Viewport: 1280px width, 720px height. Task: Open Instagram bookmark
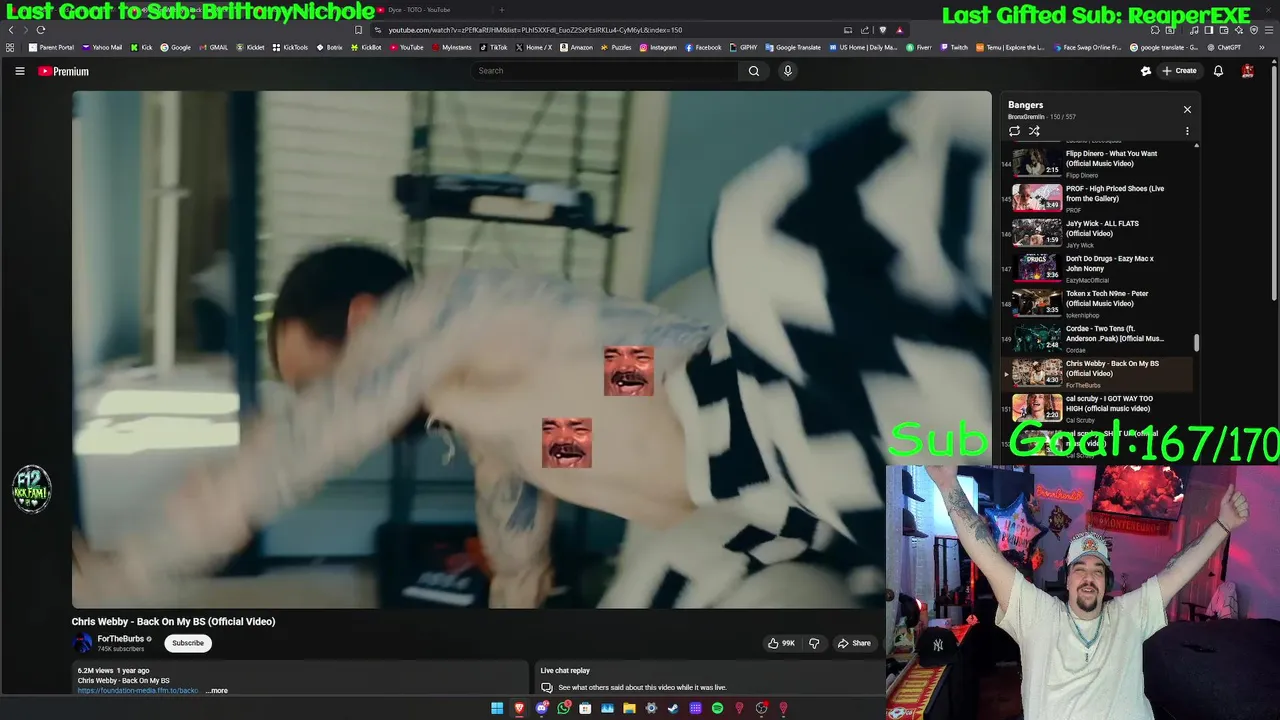click(x=658, y=47)
